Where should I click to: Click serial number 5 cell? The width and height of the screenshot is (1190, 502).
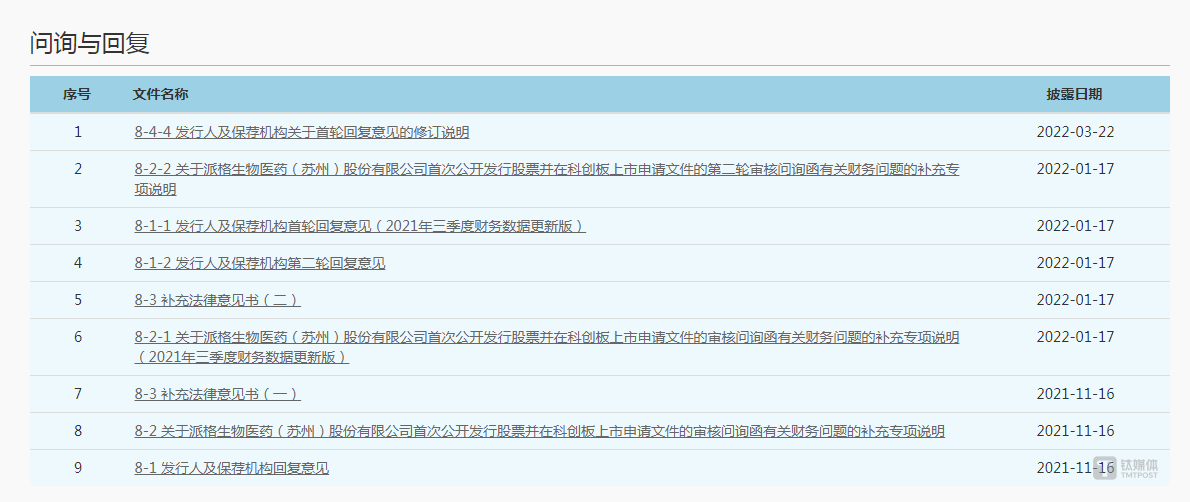tap(77, 300)
